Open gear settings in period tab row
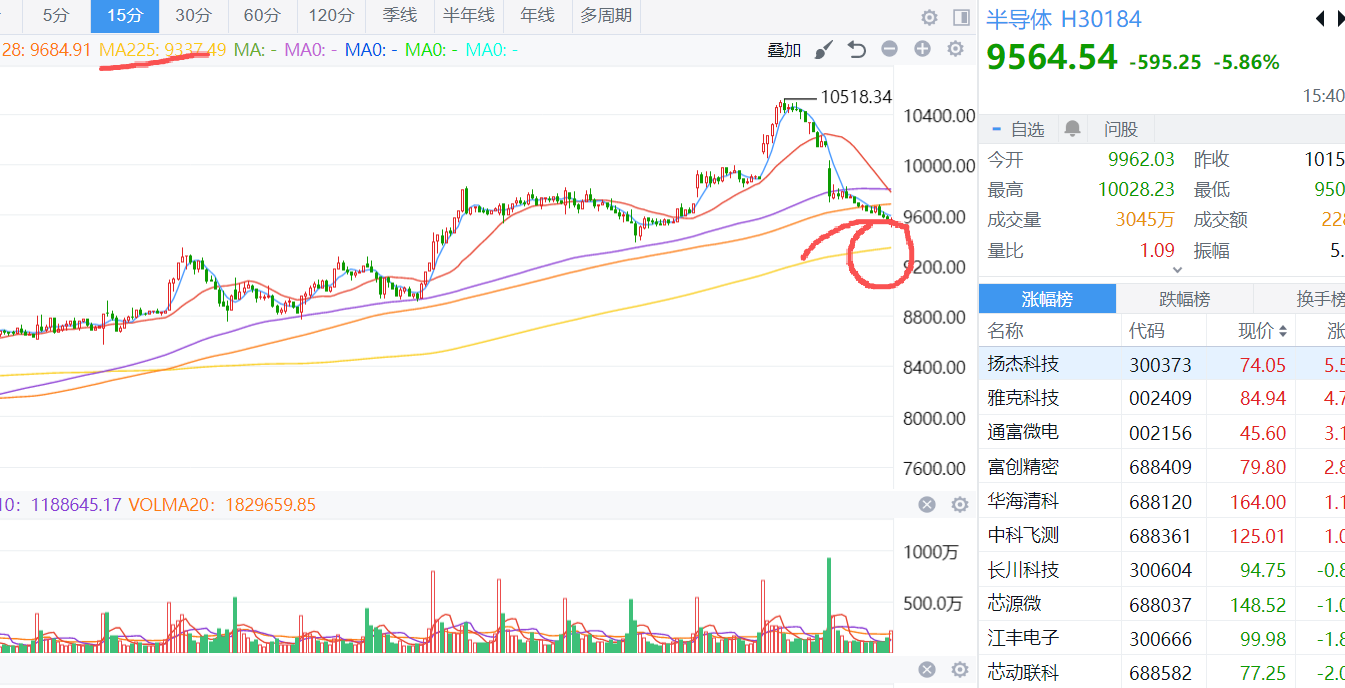Image resolution: width=1345 pixels, height=688 pixels. (929, 17)
